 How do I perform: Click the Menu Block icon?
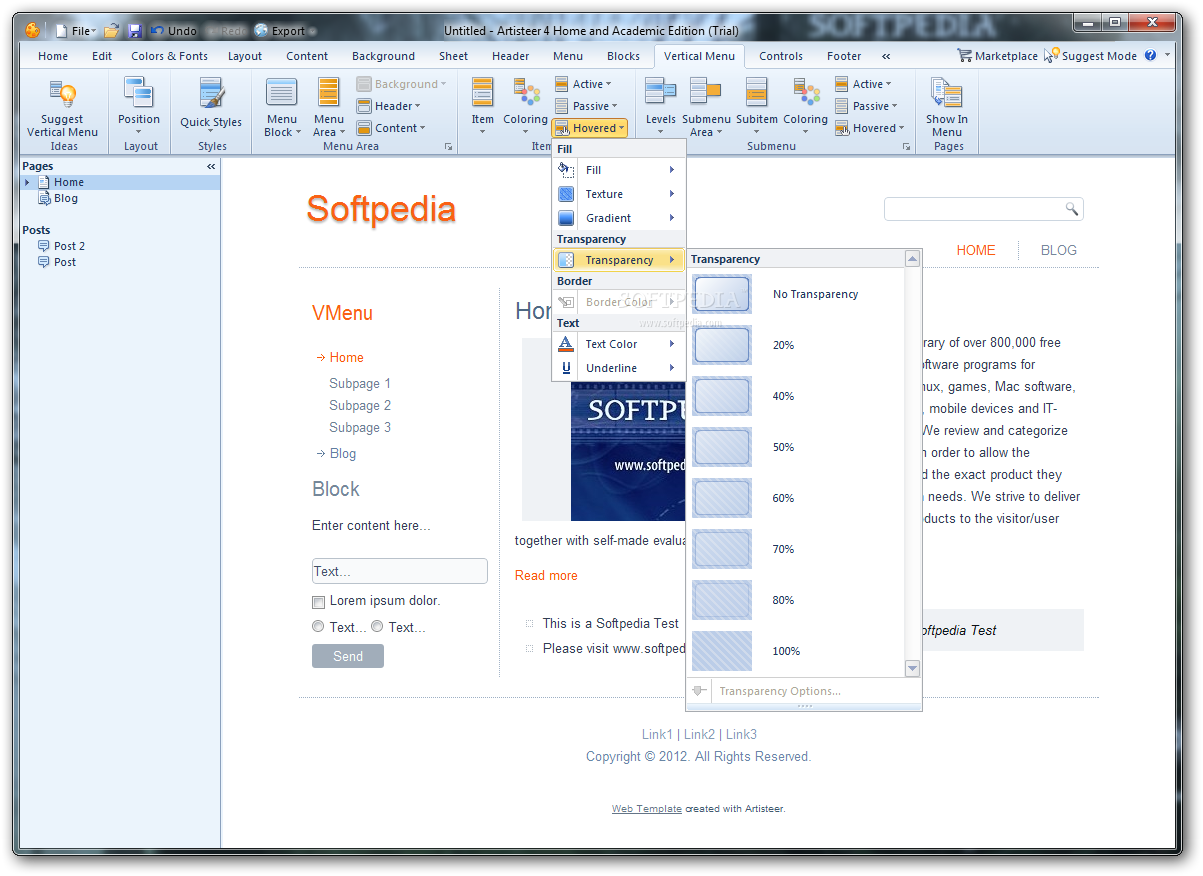[281, 93]
